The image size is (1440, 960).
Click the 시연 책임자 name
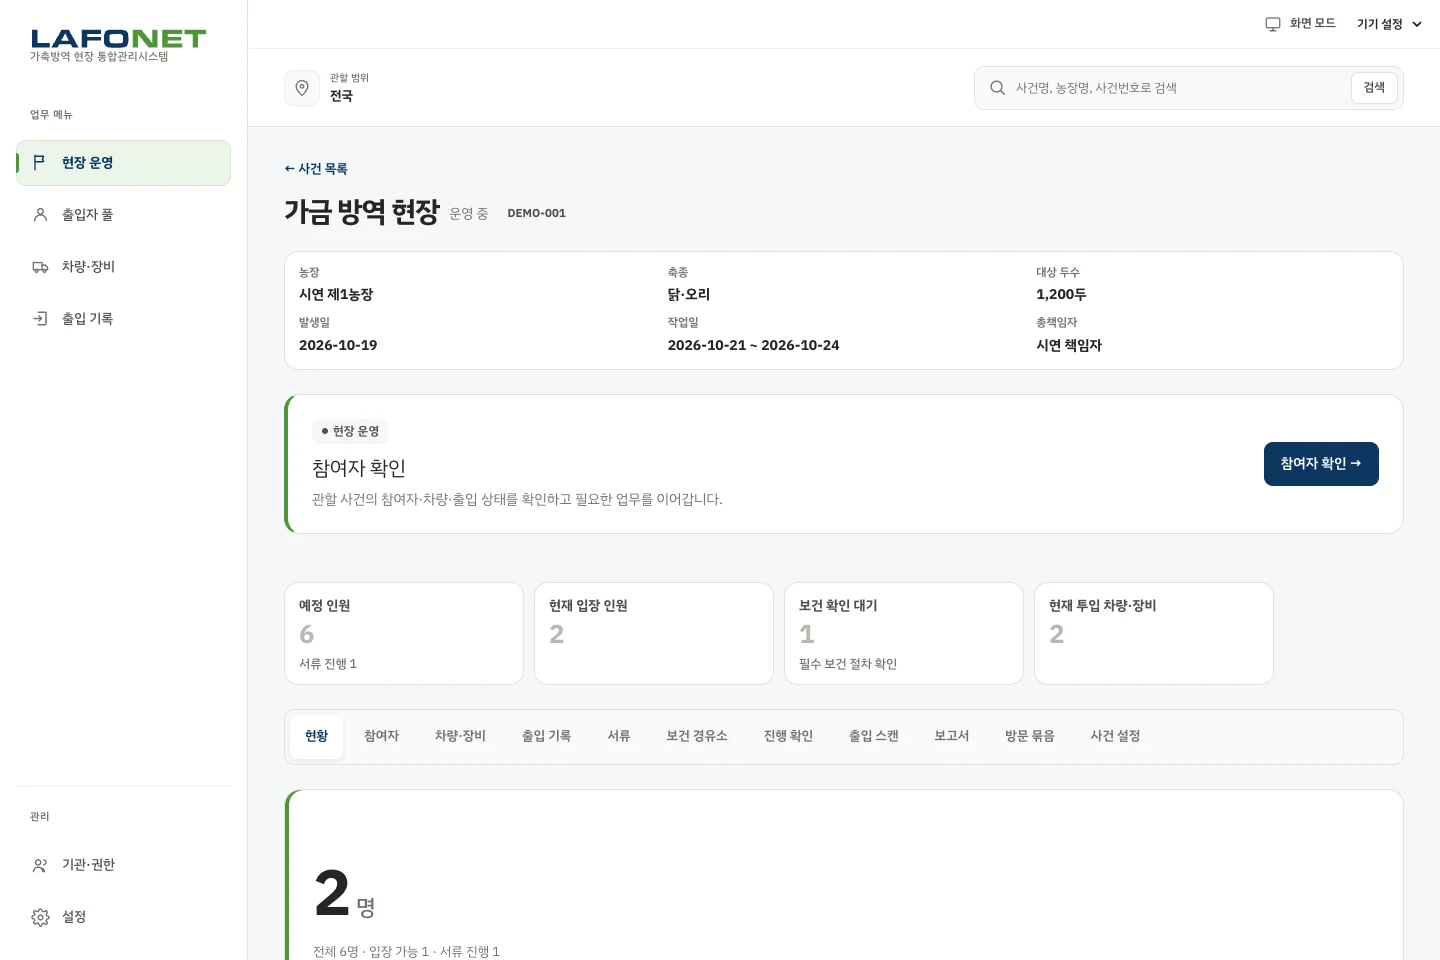1069,345
